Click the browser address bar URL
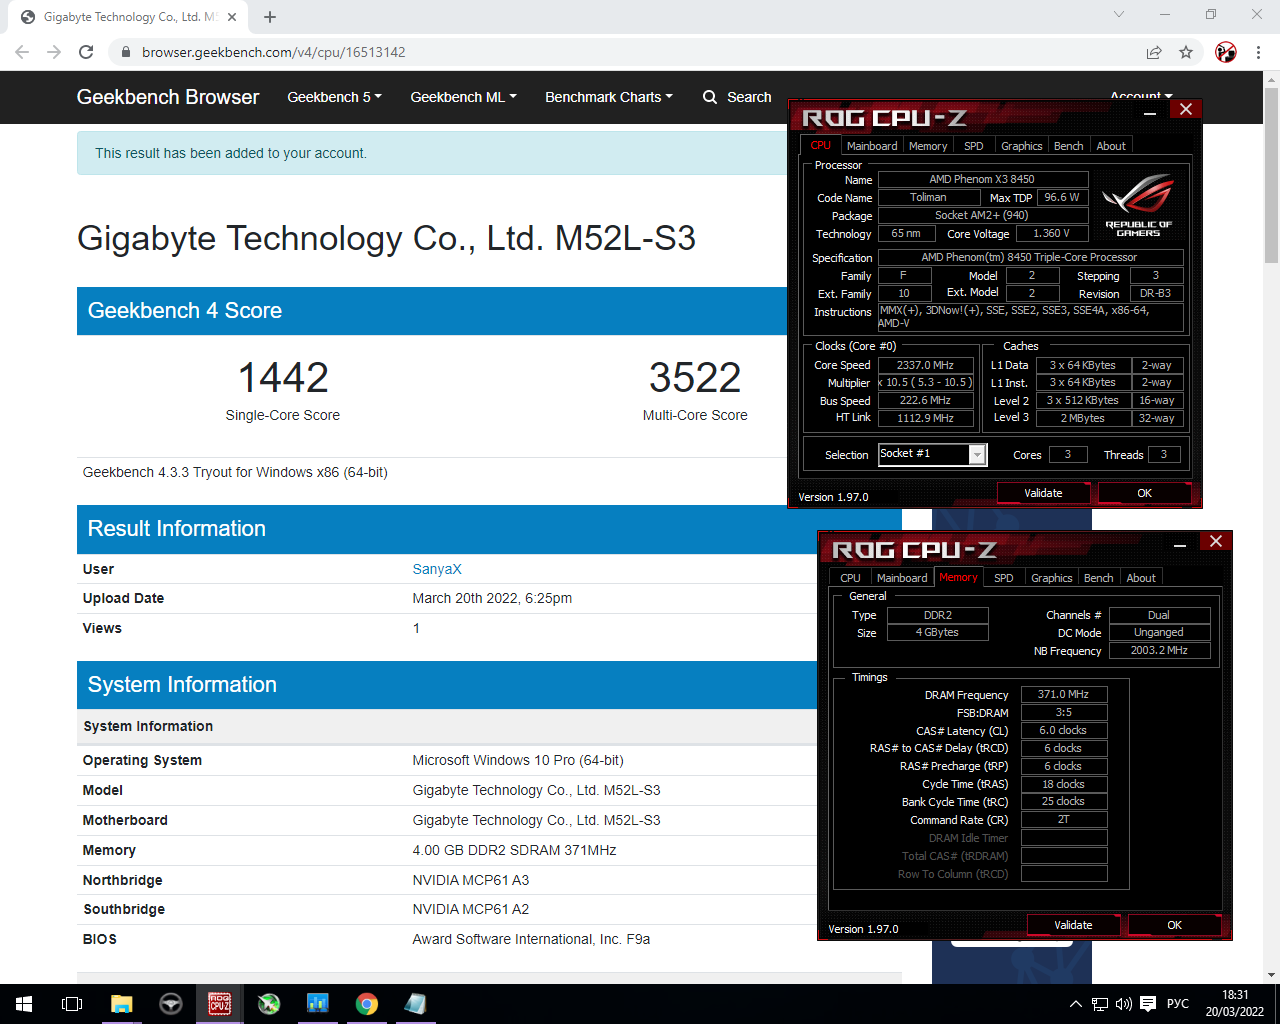This screenshot has width=1280, height=1024. (273, 52)
